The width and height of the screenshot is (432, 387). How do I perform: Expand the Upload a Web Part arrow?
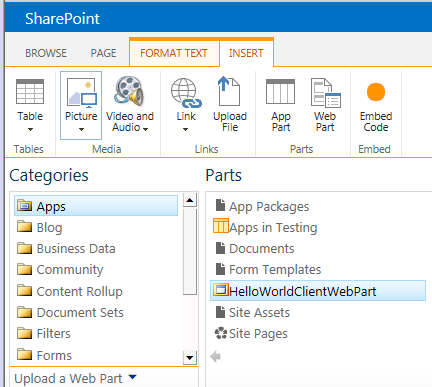(x=133, y=377)
